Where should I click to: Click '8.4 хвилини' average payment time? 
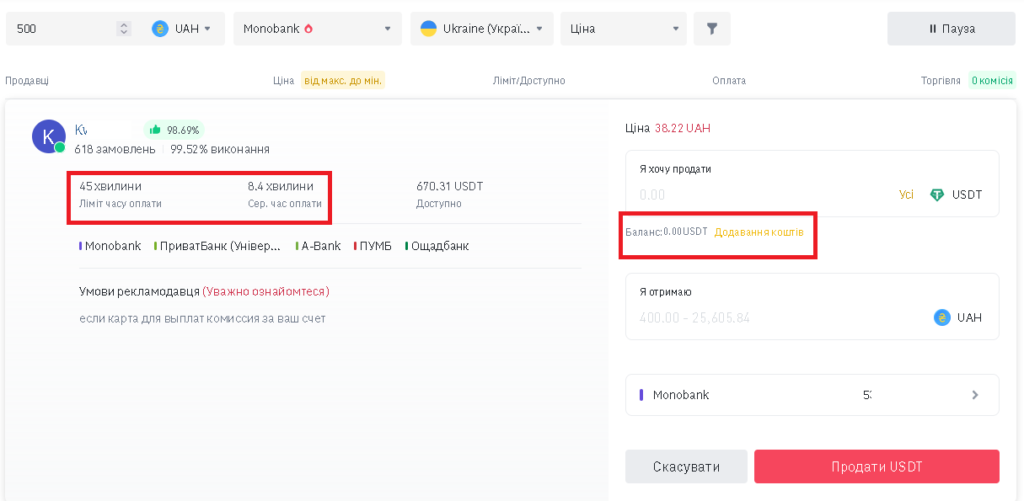(281, 186)
